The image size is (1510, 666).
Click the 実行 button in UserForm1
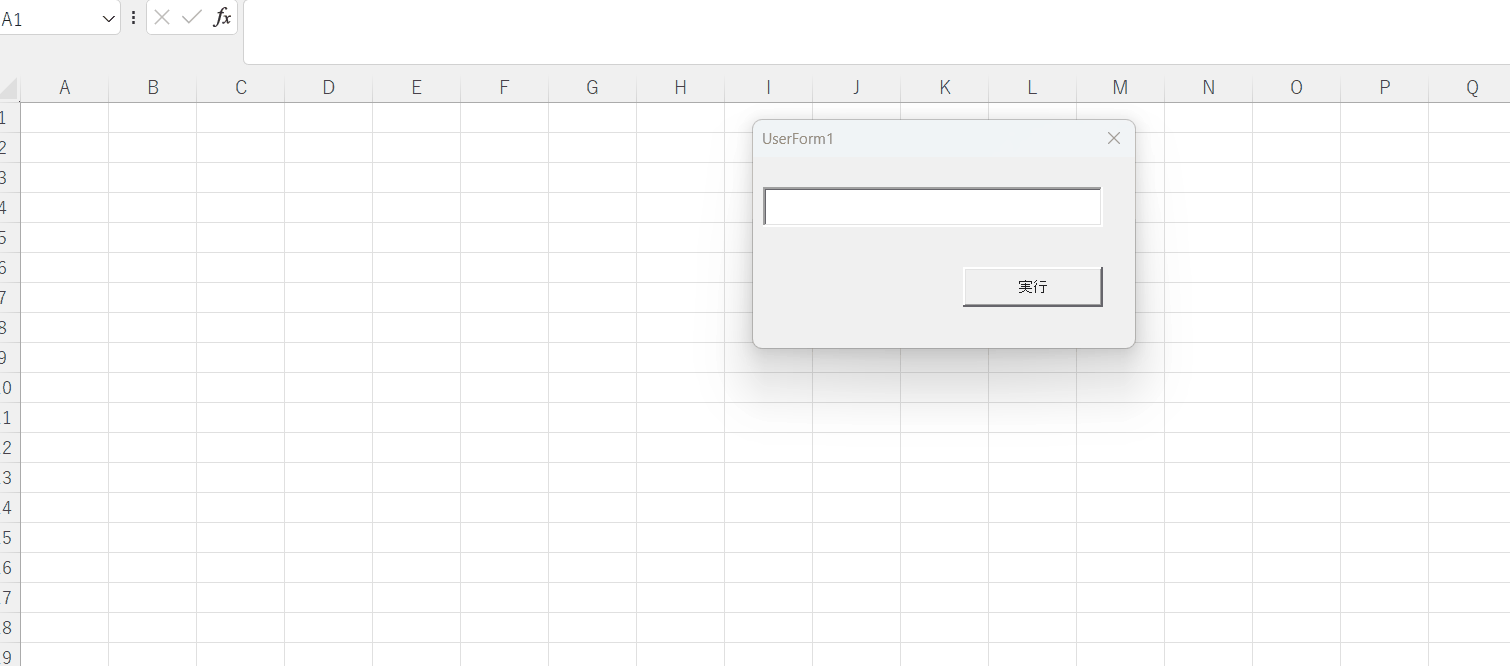tap(1032, 286)
